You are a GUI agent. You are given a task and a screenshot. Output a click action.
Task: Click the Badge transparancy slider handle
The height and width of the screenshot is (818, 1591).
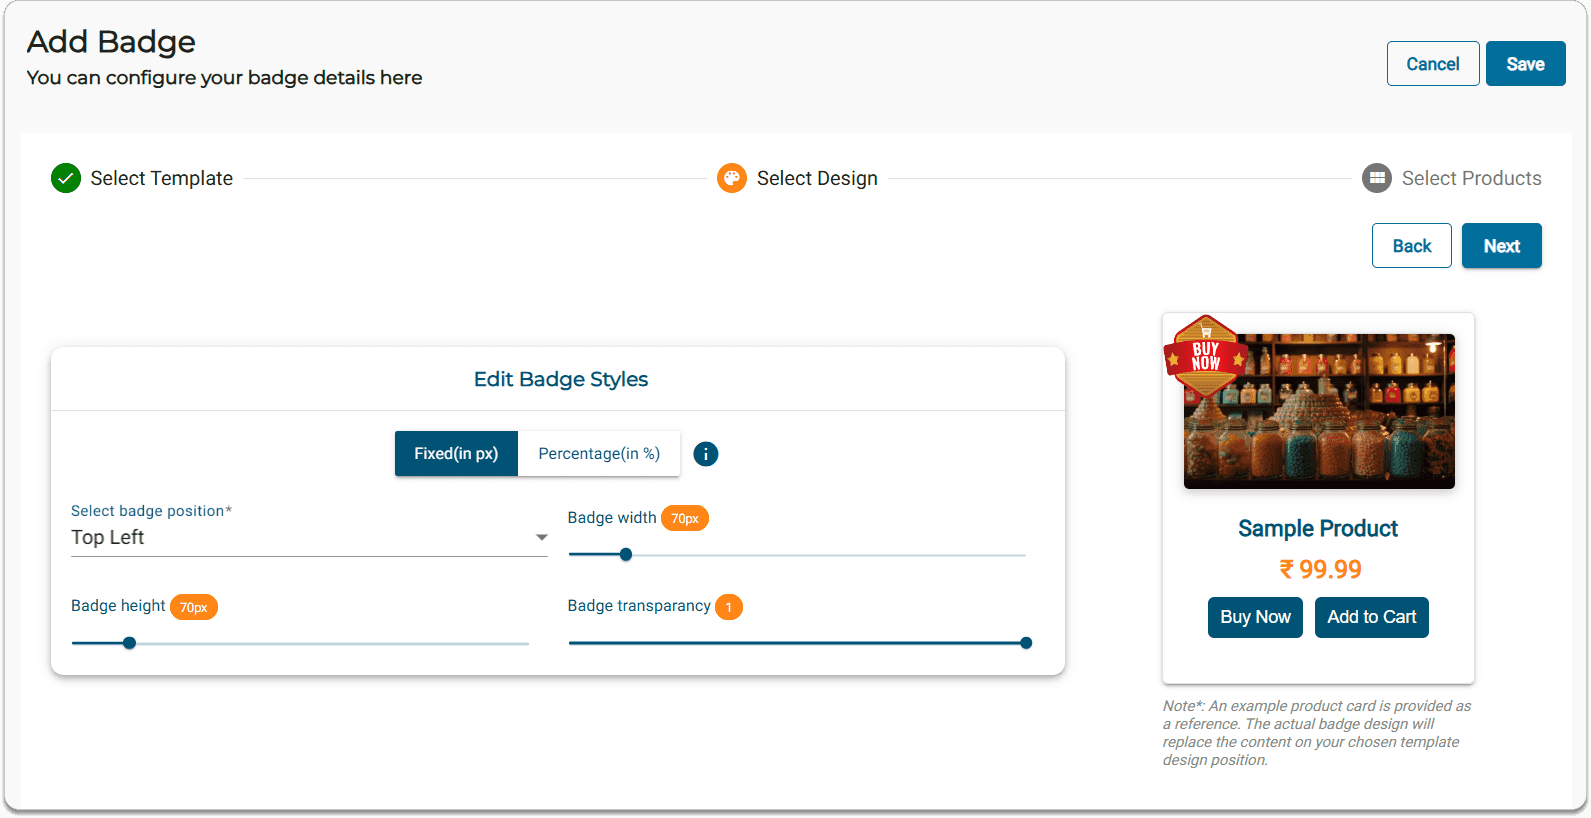pyautogui.click(x=1026, y=643)
